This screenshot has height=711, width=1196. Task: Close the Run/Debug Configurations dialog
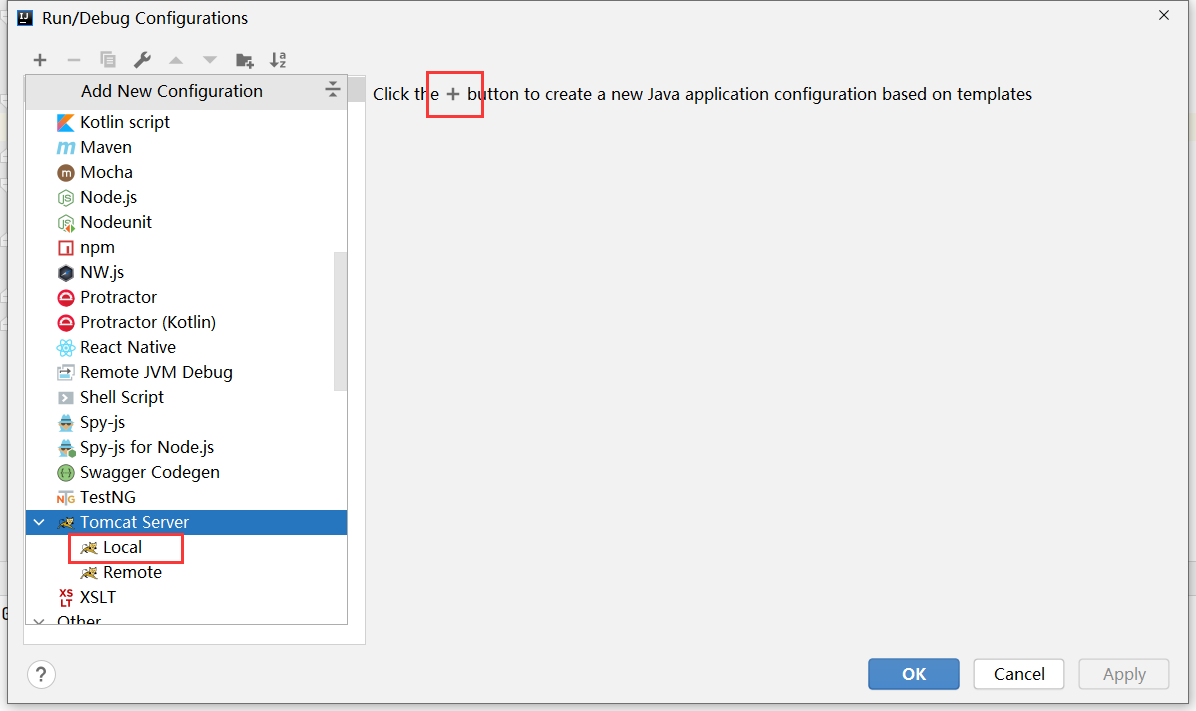[x=1164, y=15]
